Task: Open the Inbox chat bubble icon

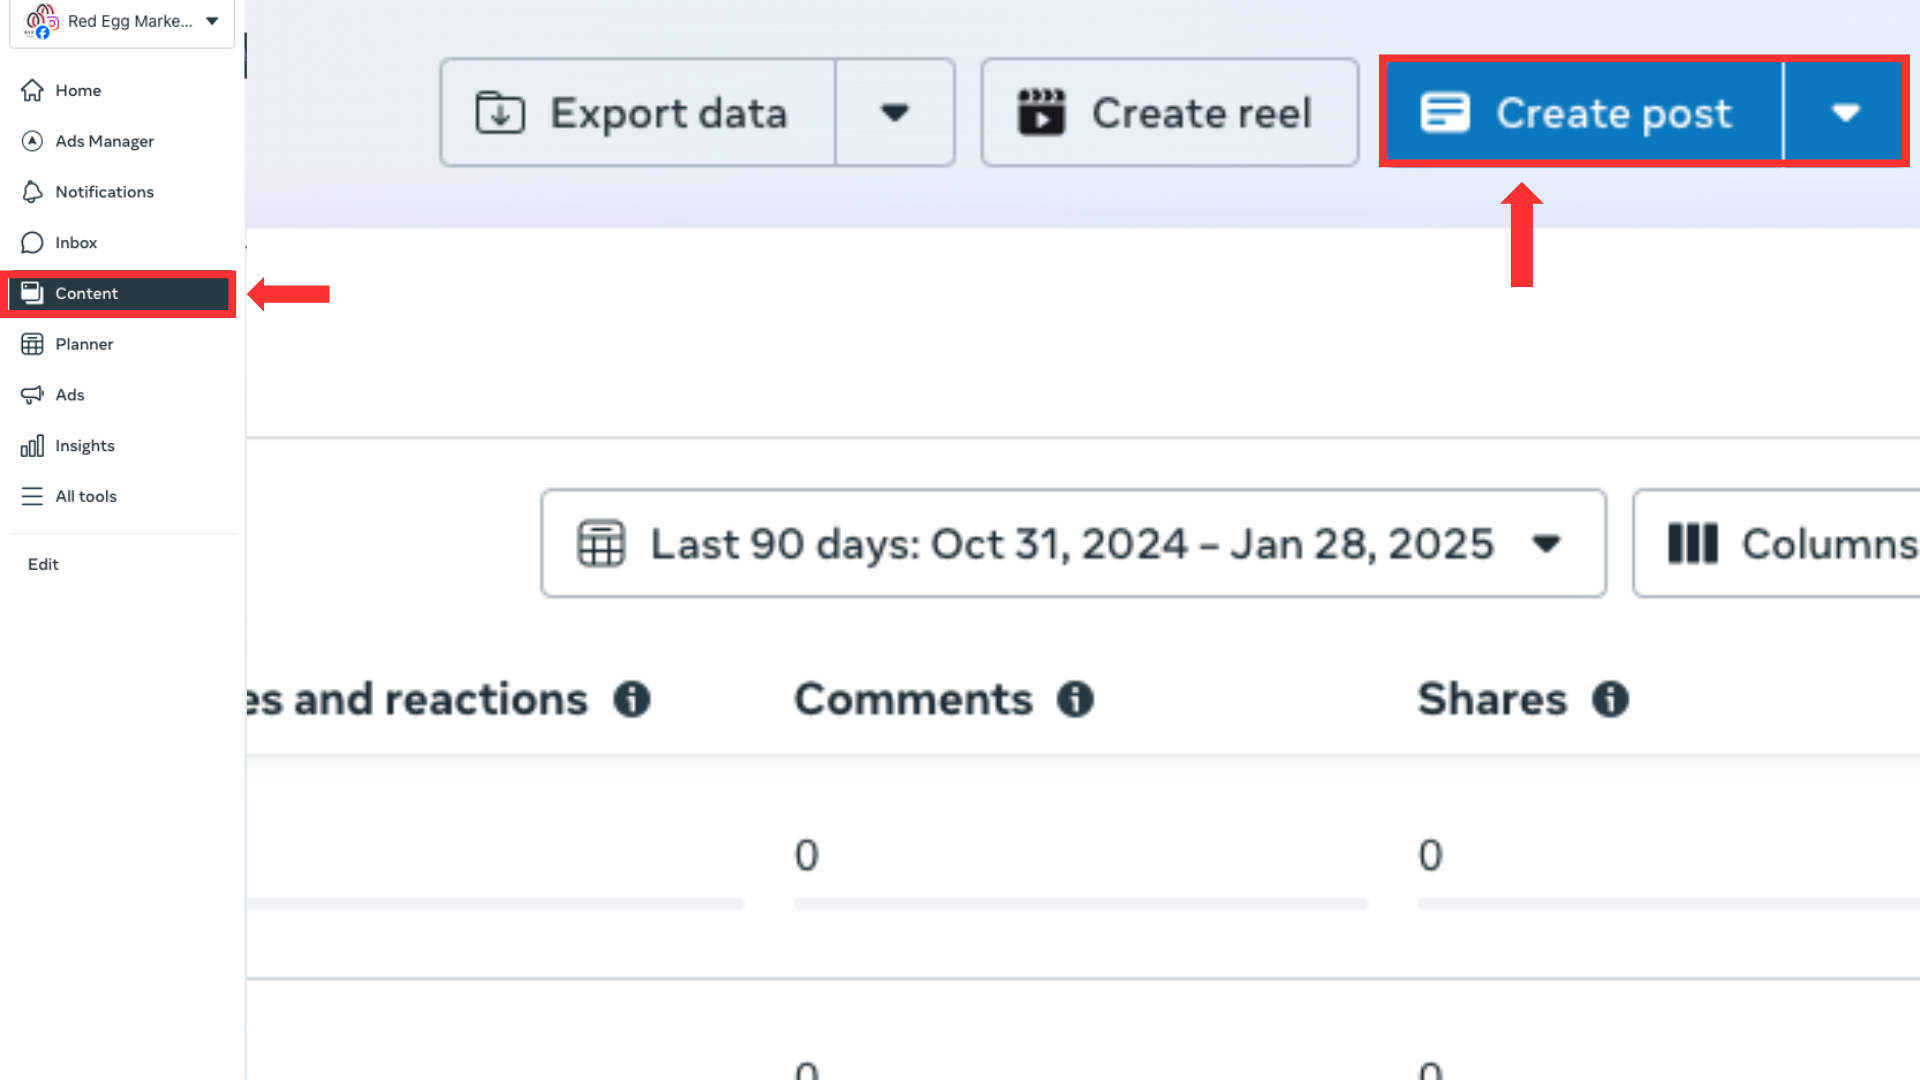Action: tap(32, 243)
